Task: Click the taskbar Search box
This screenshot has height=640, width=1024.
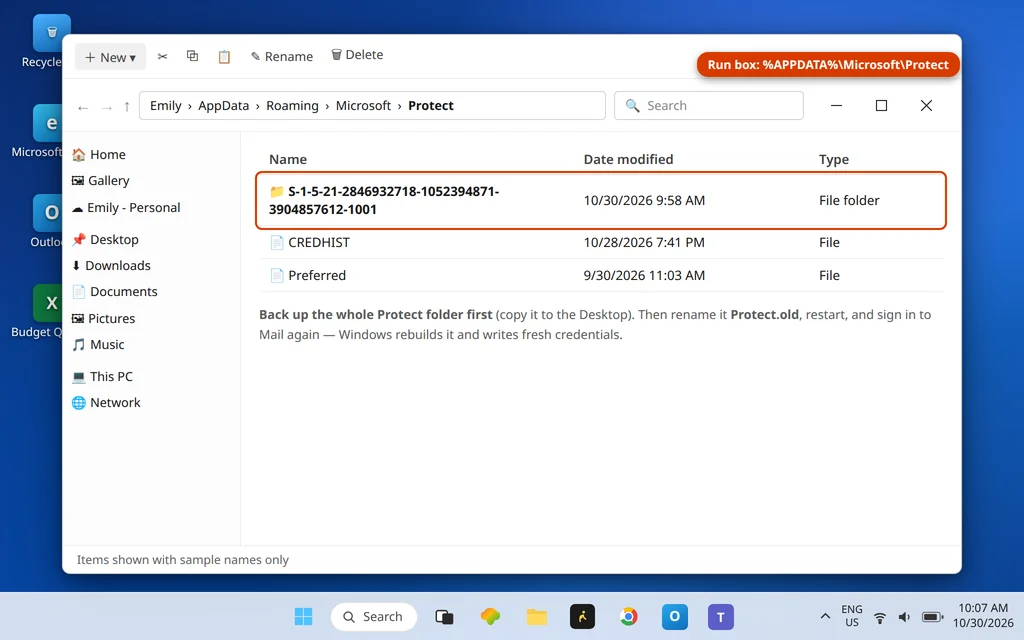Action: point(374,616)
